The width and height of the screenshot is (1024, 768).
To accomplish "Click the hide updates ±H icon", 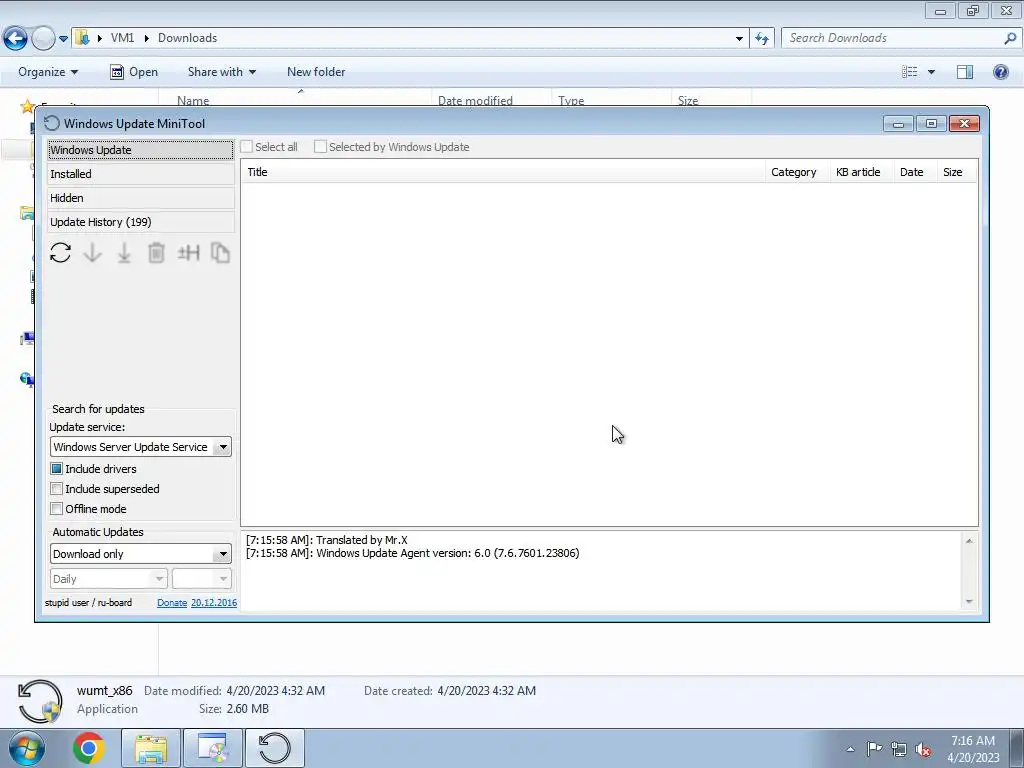I will [x=188, y=253].
